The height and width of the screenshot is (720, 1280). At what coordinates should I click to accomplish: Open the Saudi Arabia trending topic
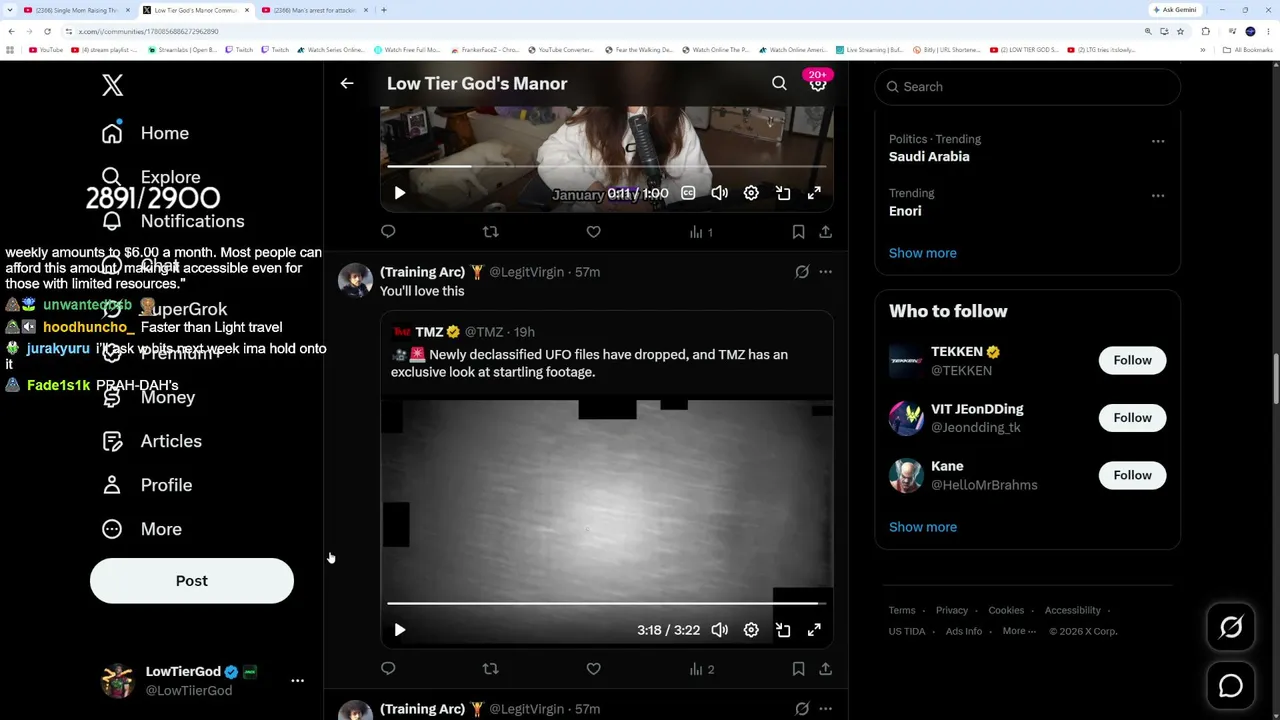tap(929, 157)
